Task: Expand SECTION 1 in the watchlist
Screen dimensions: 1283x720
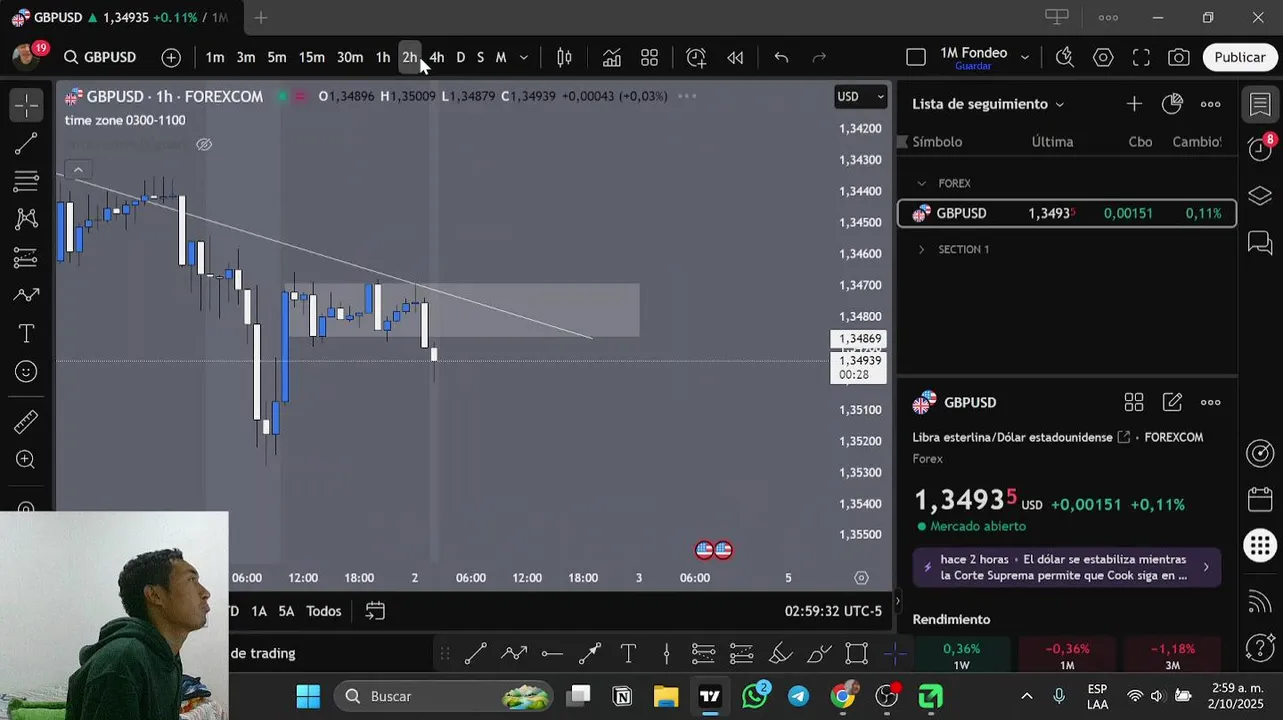Action: tap(922, 249)
